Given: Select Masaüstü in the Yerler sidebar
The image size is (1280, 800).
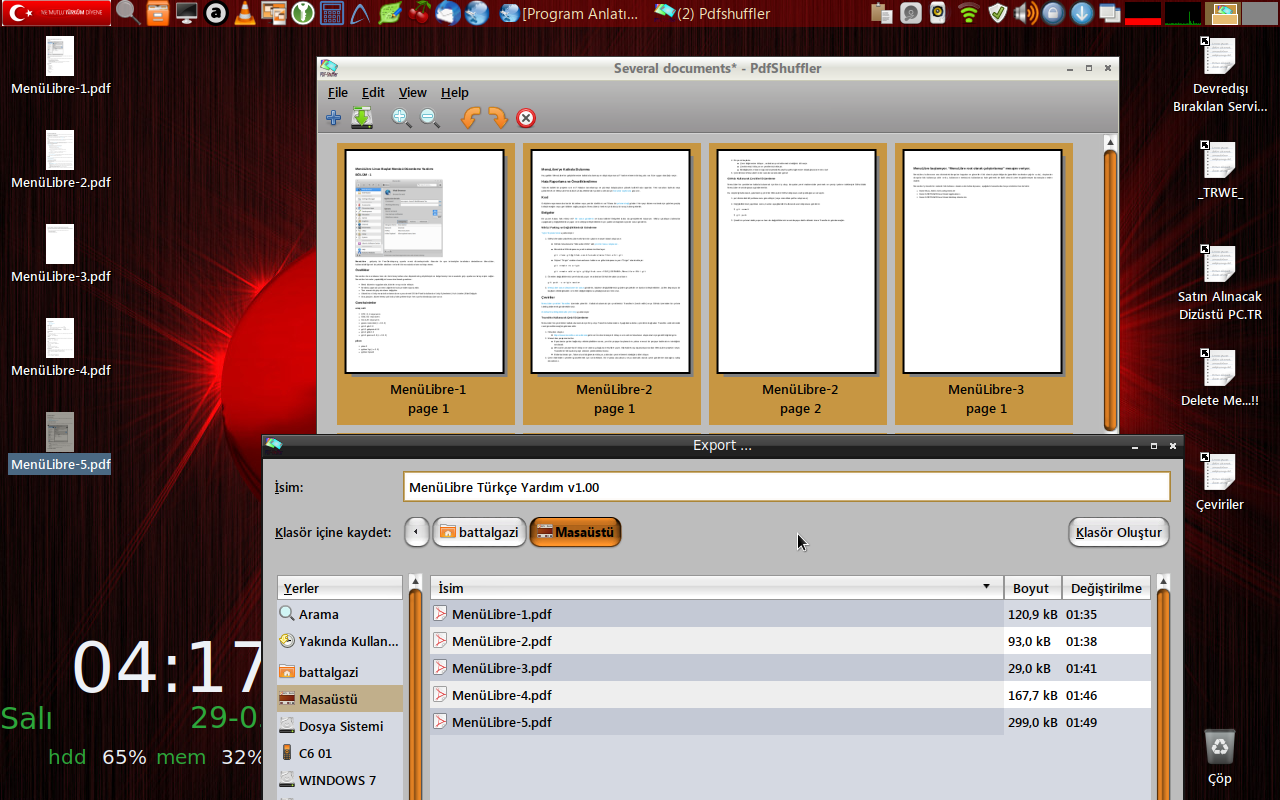Looking at the screenshot, I should pyautogui.click(x=340, y=699).
